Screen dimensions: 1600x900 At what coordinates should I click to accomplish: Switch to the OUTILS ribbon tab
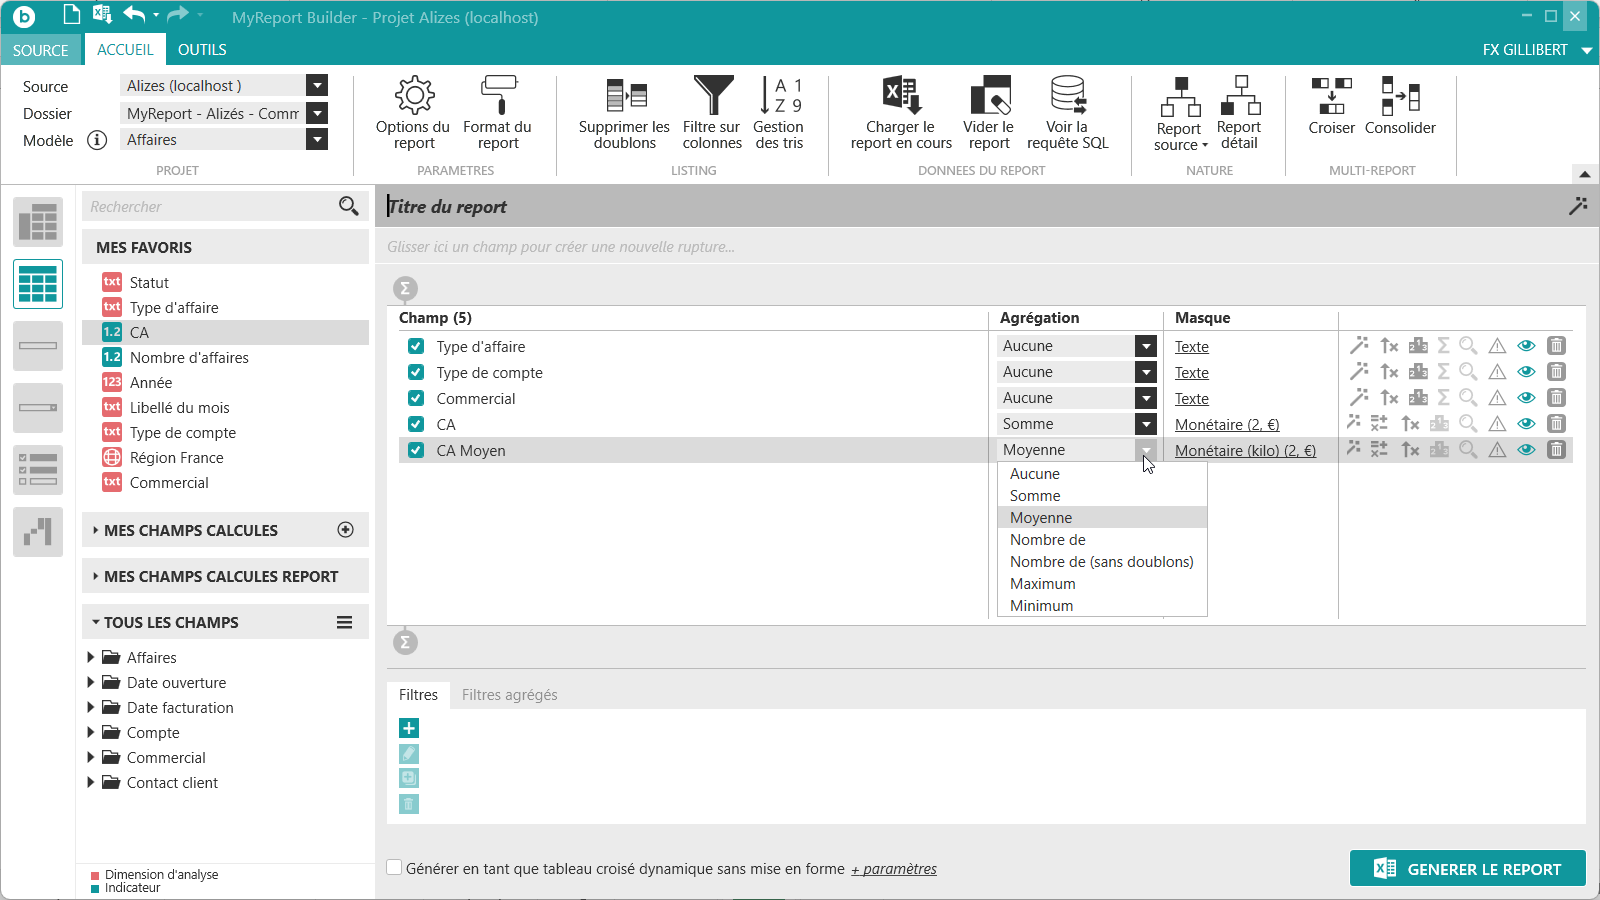[202, 49]
